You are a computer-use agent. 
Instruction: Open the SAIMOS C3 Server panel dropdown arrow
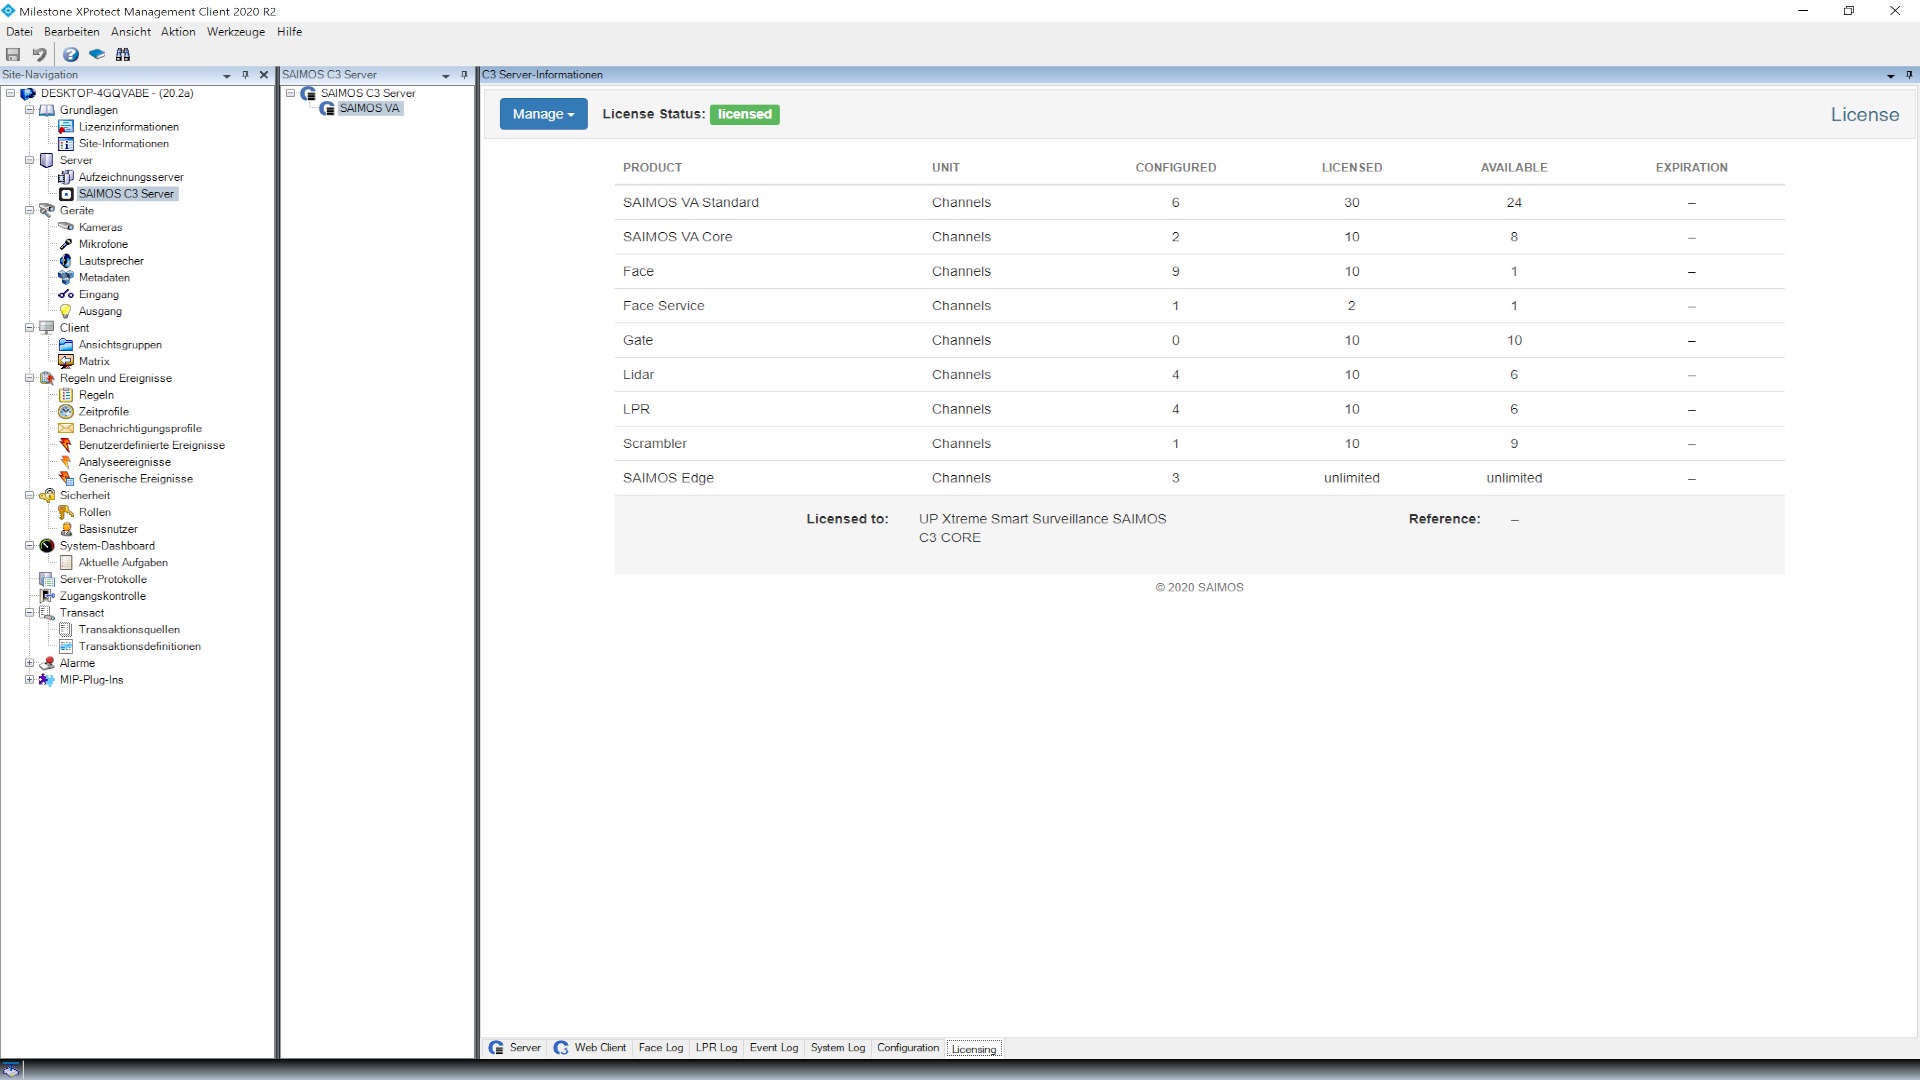[x=446, y=75]
